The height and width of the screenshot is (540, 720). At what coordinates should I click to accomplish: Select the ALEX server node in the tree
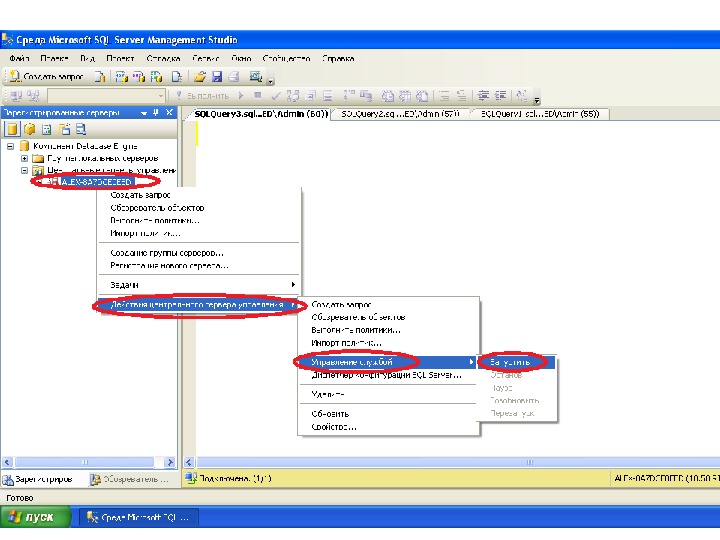tap(96, 182)
